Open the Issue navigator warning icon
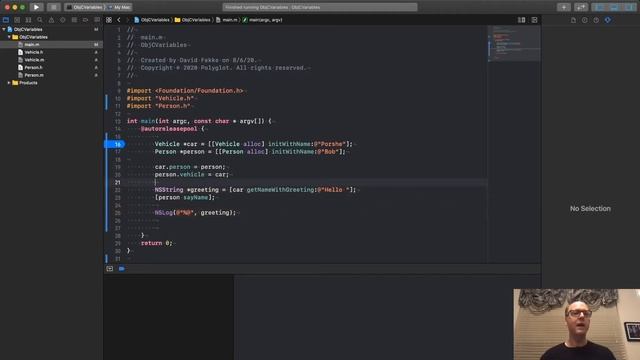Image resolution: width=640 pixels, height=360 pixels. pos(51,20)
